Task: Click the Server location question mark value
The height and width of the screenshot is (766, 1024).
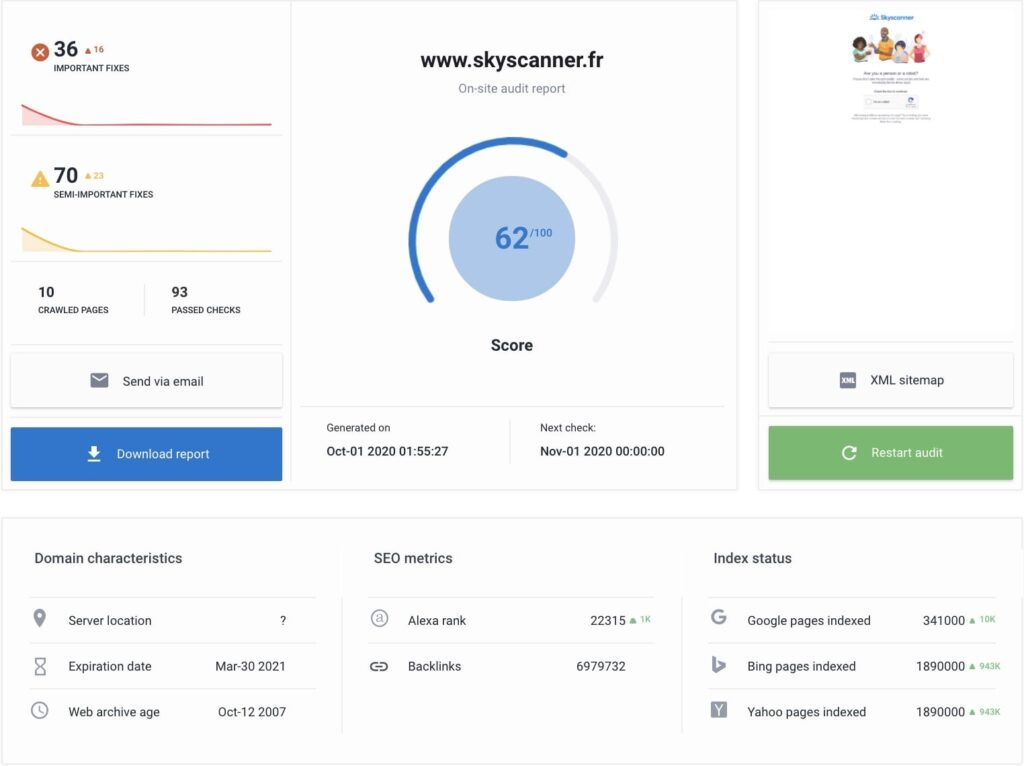Action: coord(283,620)
